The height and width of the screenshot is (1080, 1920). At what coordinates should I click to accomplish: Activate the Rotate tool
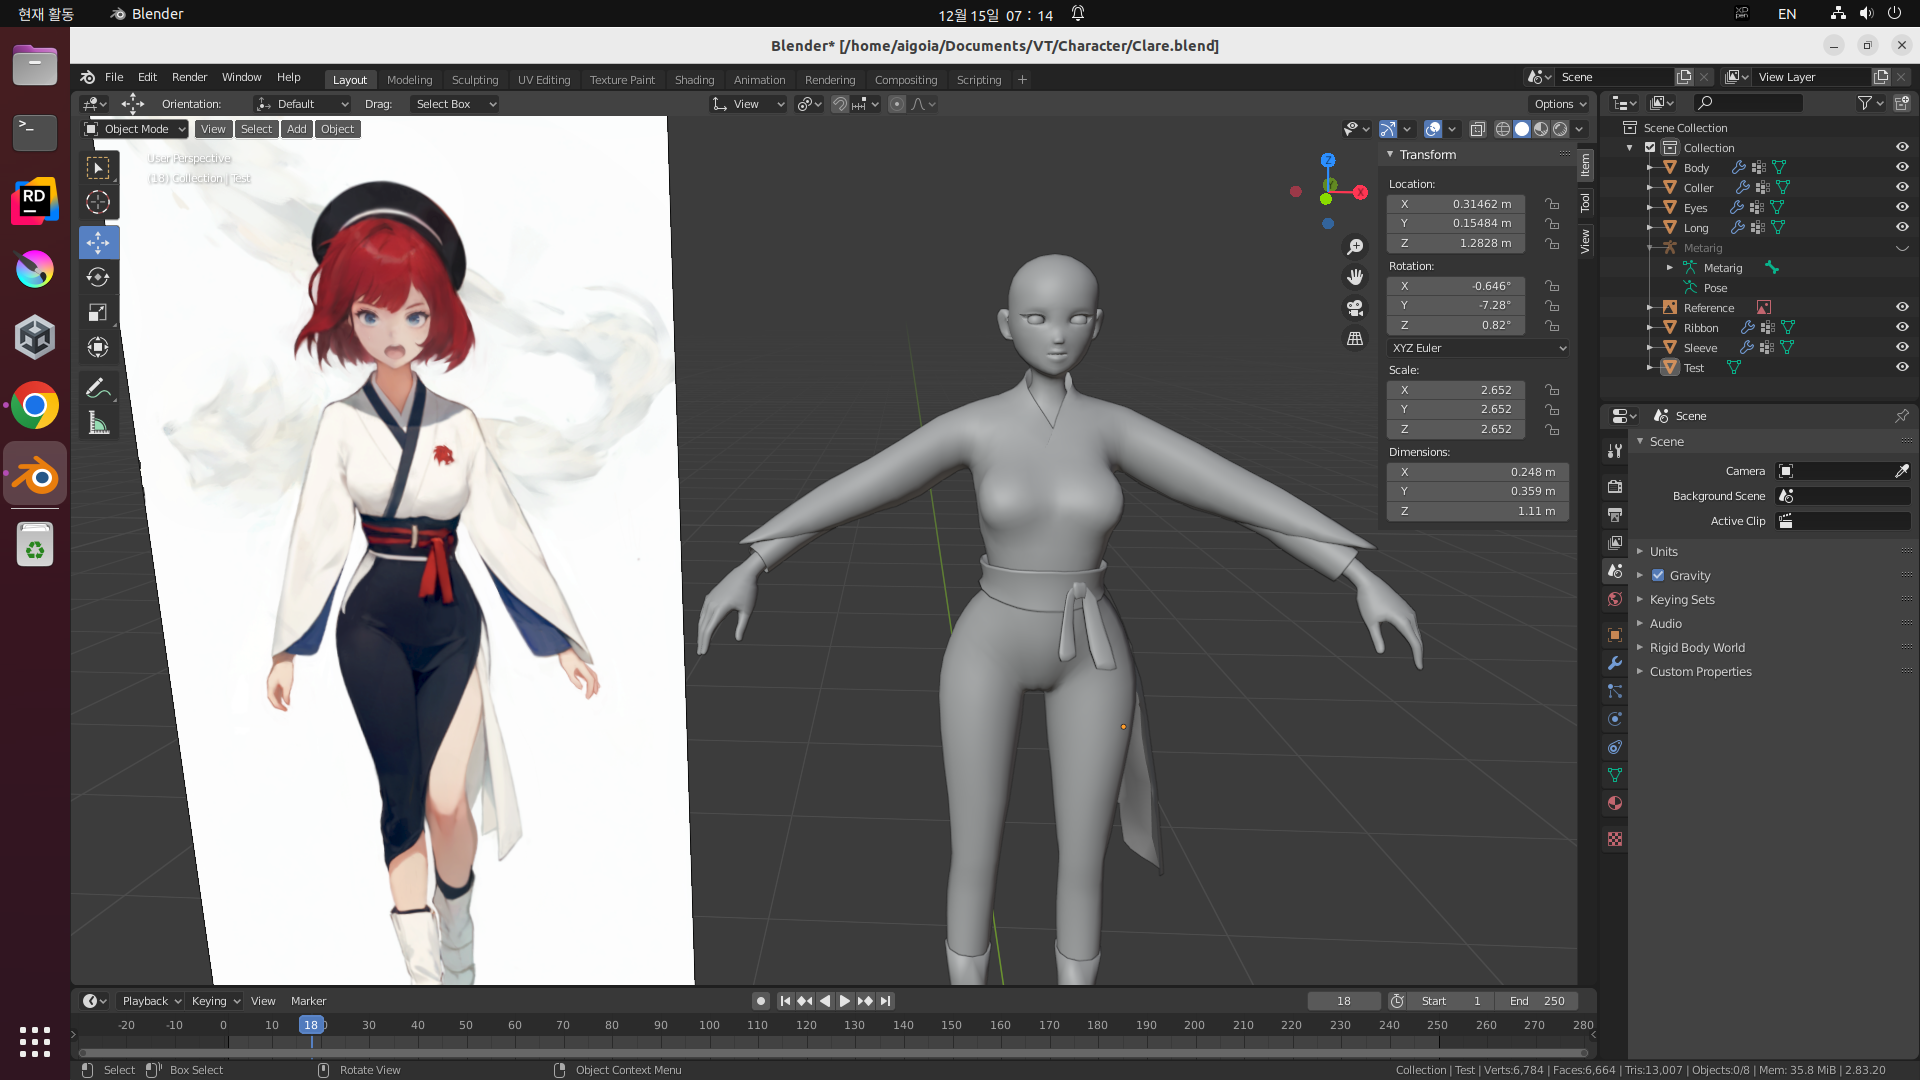tap(98, 277)
